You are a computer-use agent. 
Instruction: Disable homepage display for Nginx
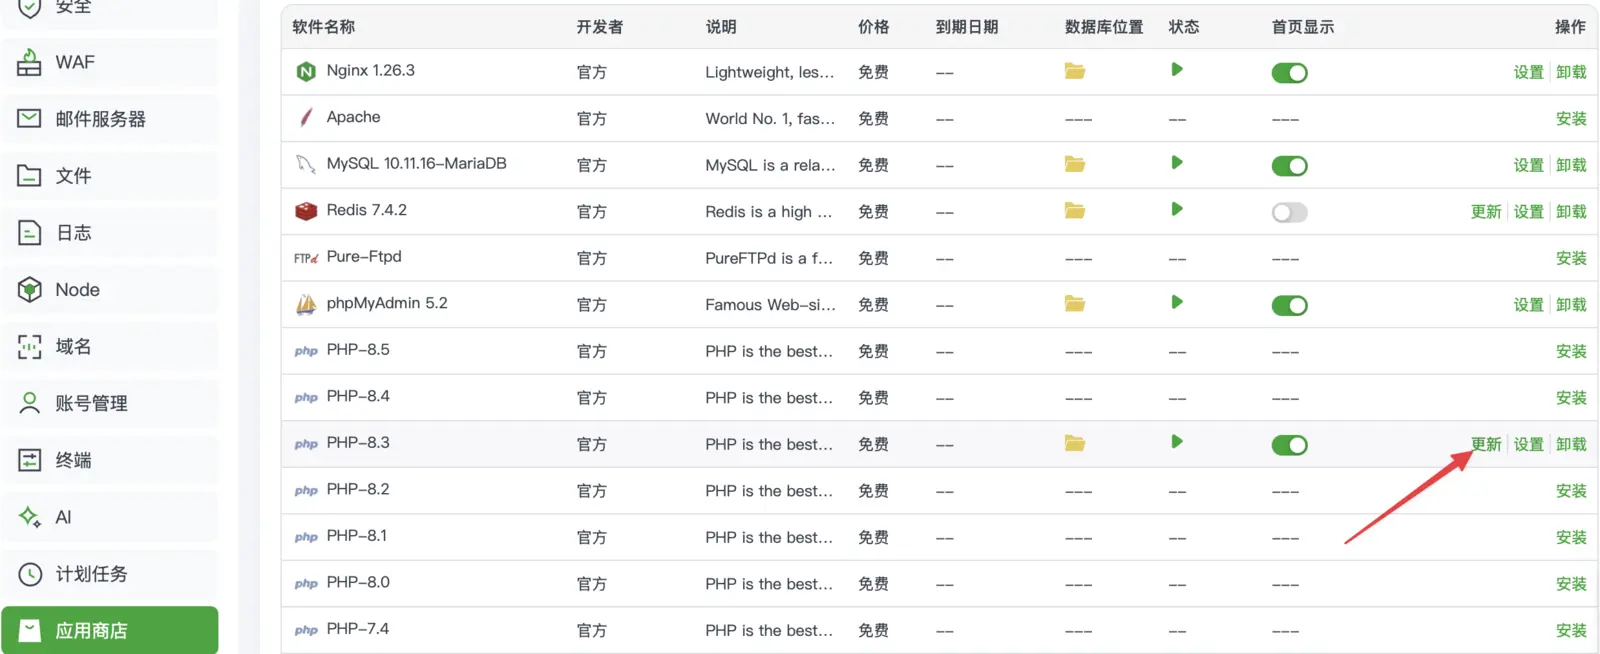(x=1289, y=73)
